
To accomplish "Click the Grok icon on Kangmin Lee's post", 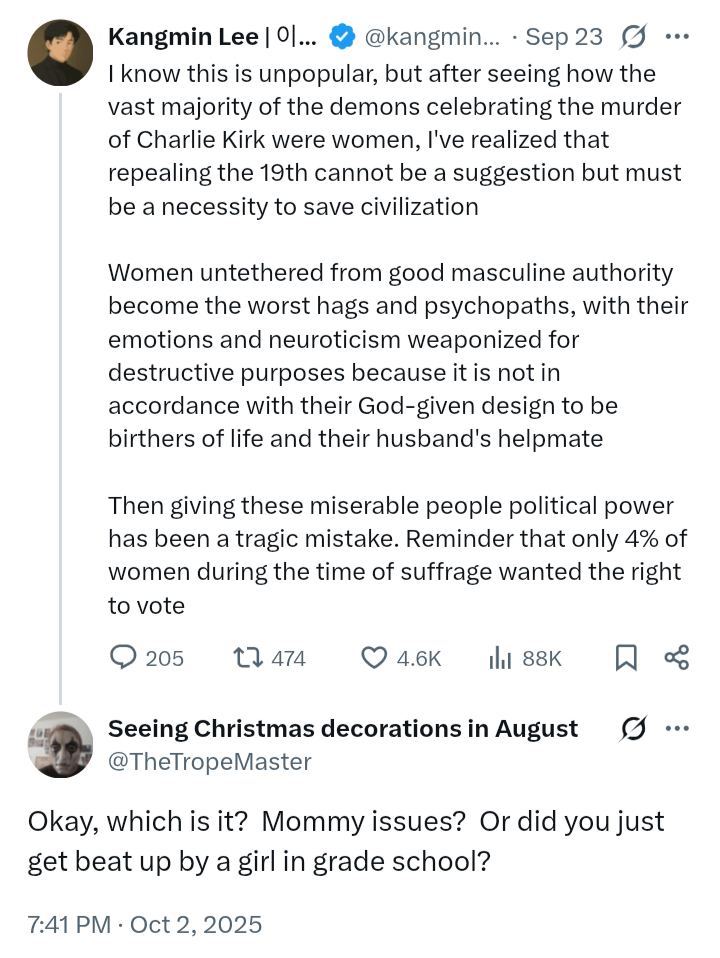I will coord(632,37).
